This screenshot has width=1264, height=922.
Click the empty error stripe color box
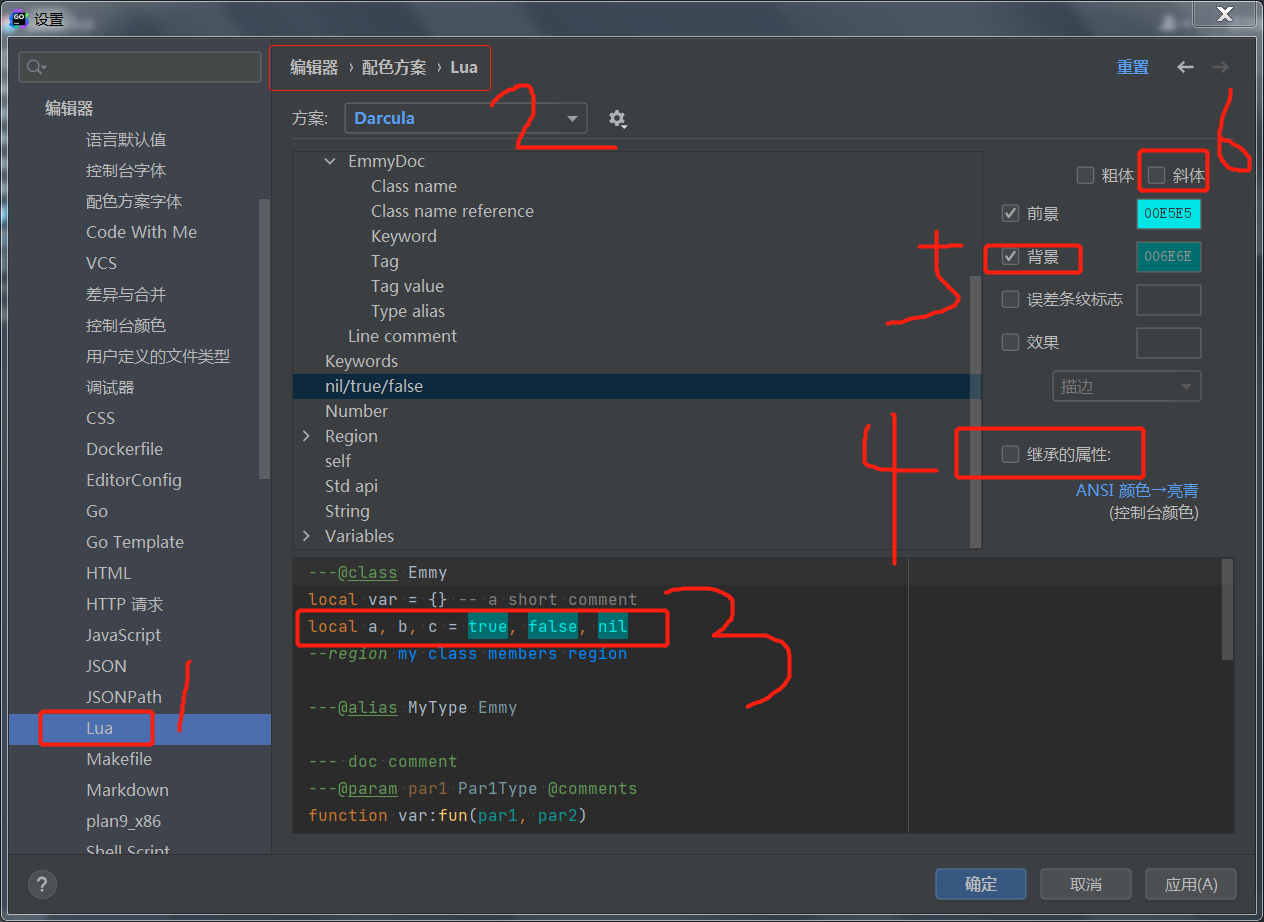coord(1169,299)
